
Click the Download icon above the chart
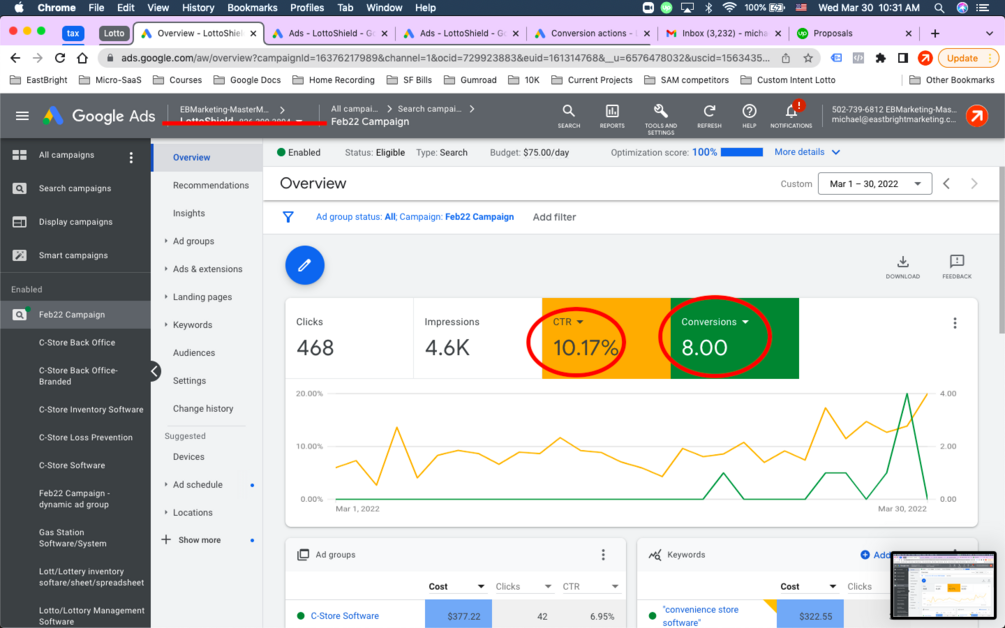(902, 267)
